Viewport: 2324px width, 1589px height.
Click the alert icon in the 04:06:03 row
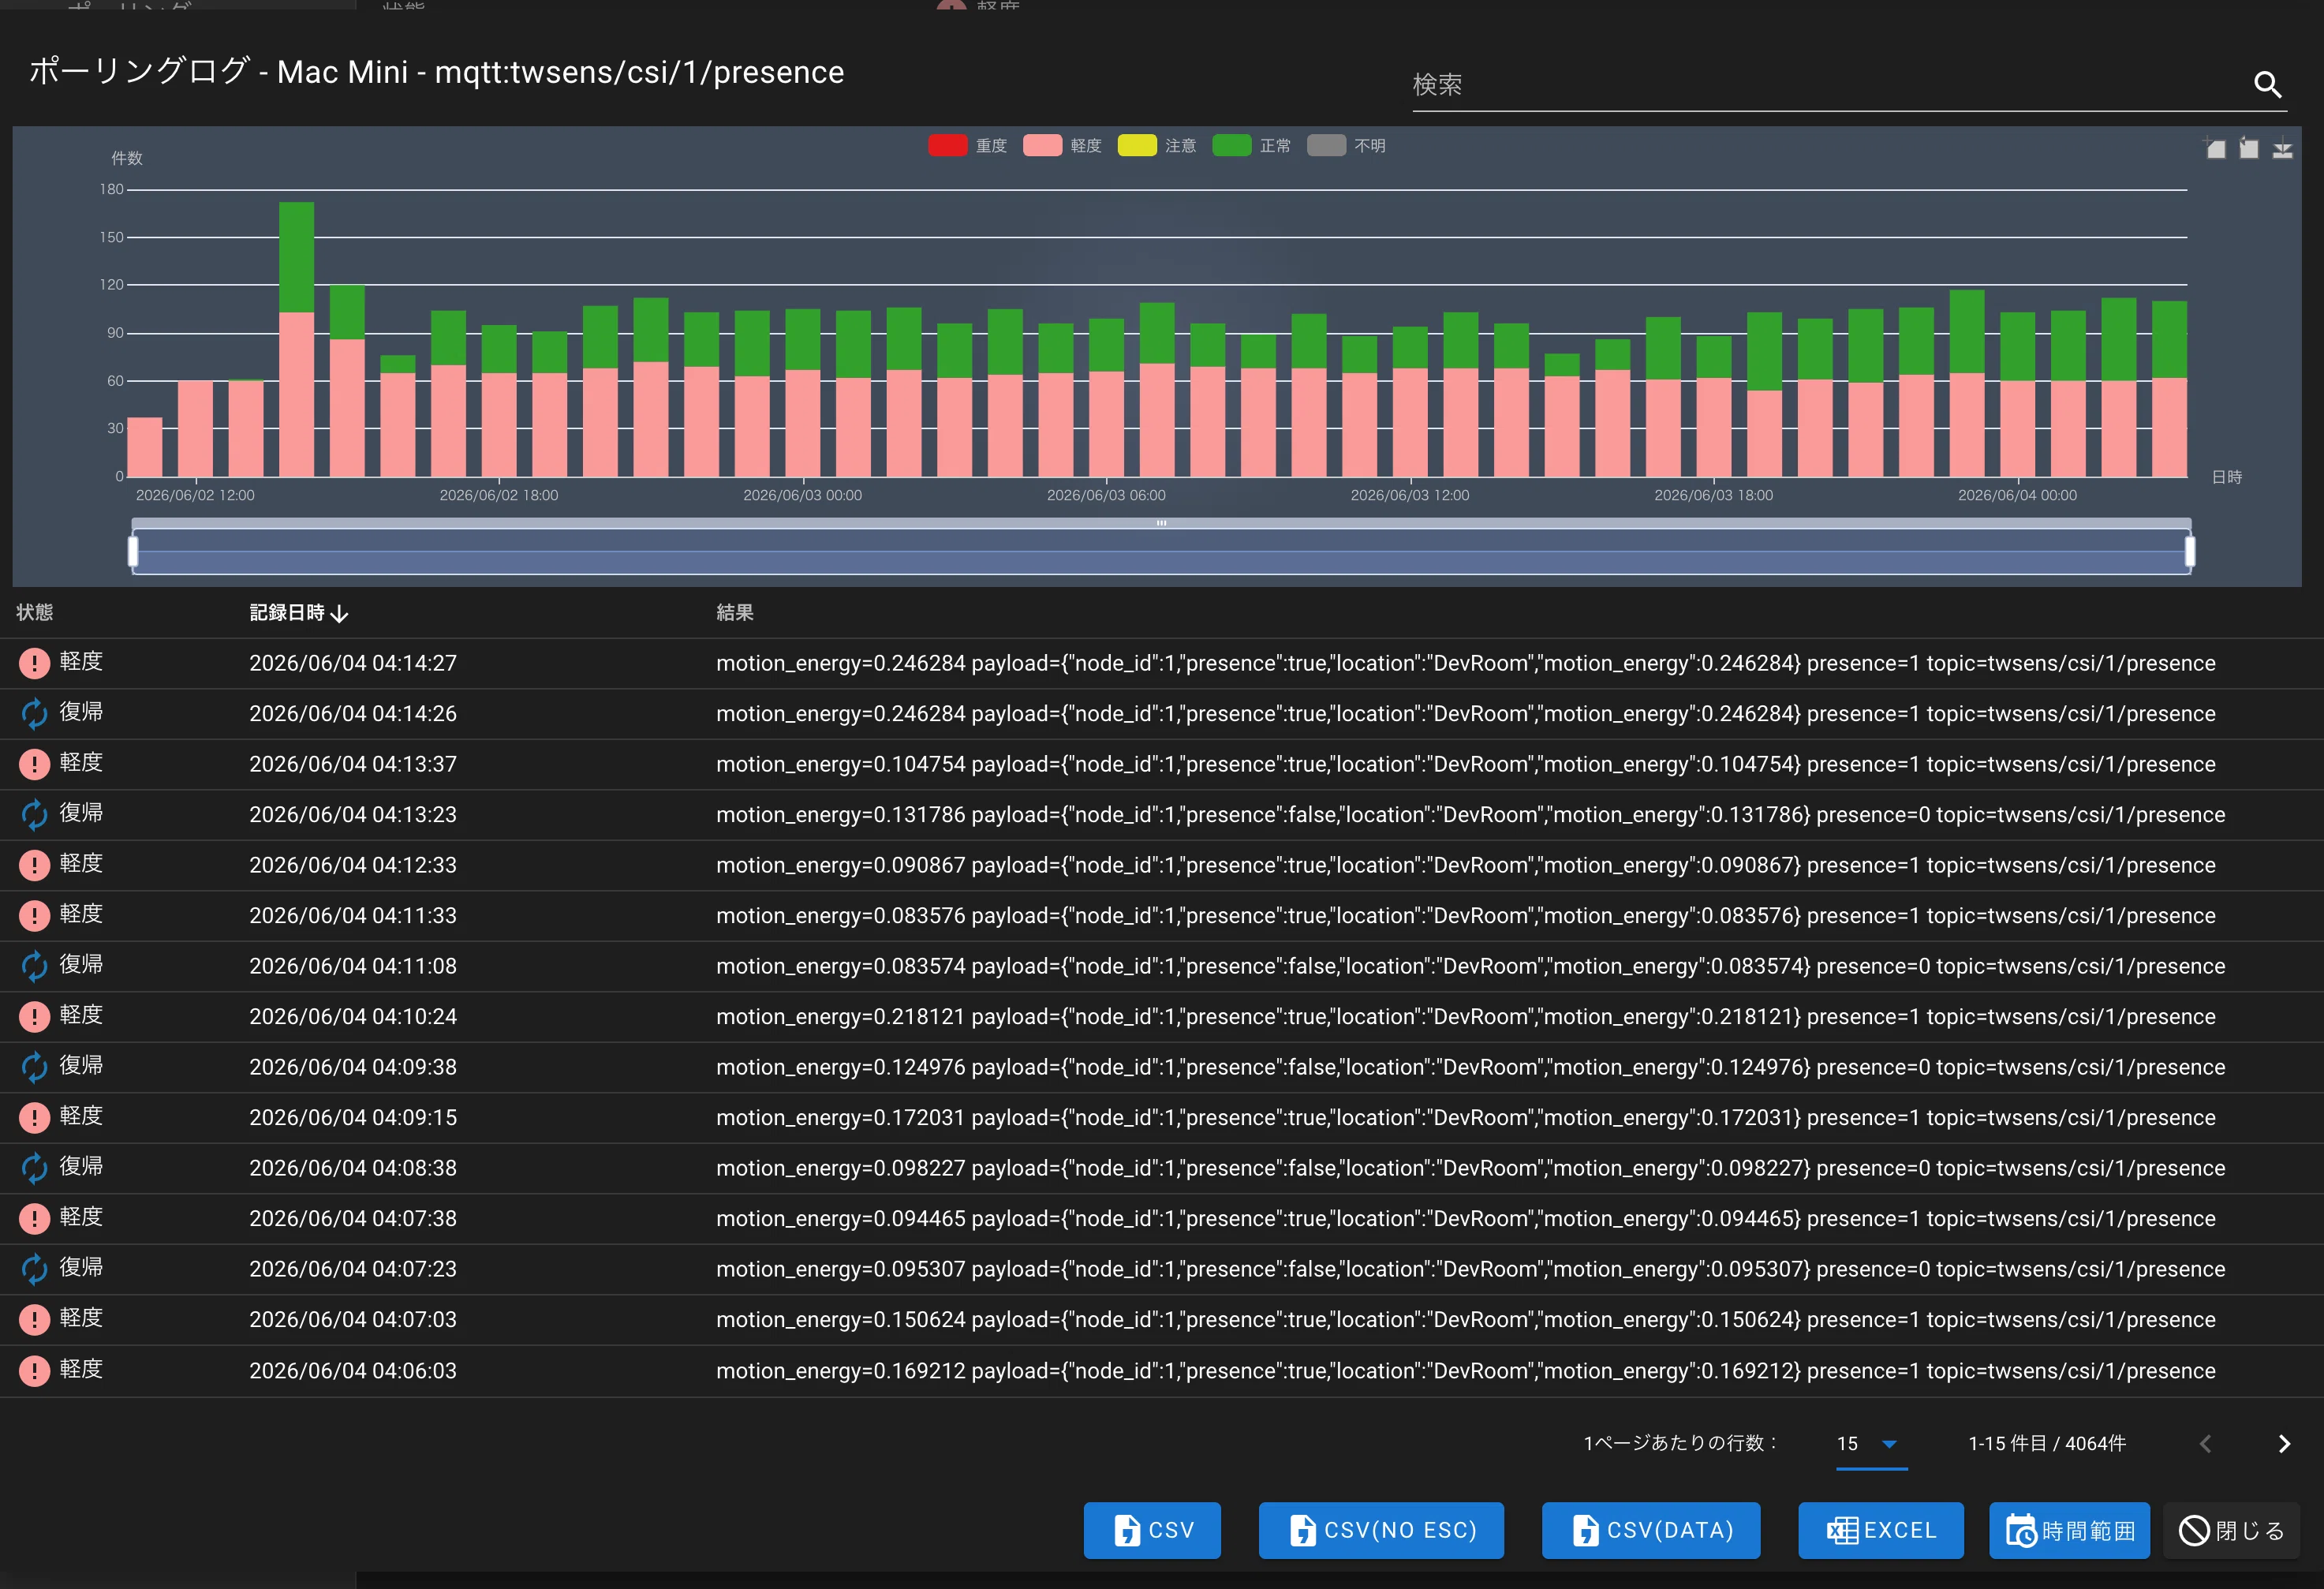pyautogui.click(x=34, y=1370)
